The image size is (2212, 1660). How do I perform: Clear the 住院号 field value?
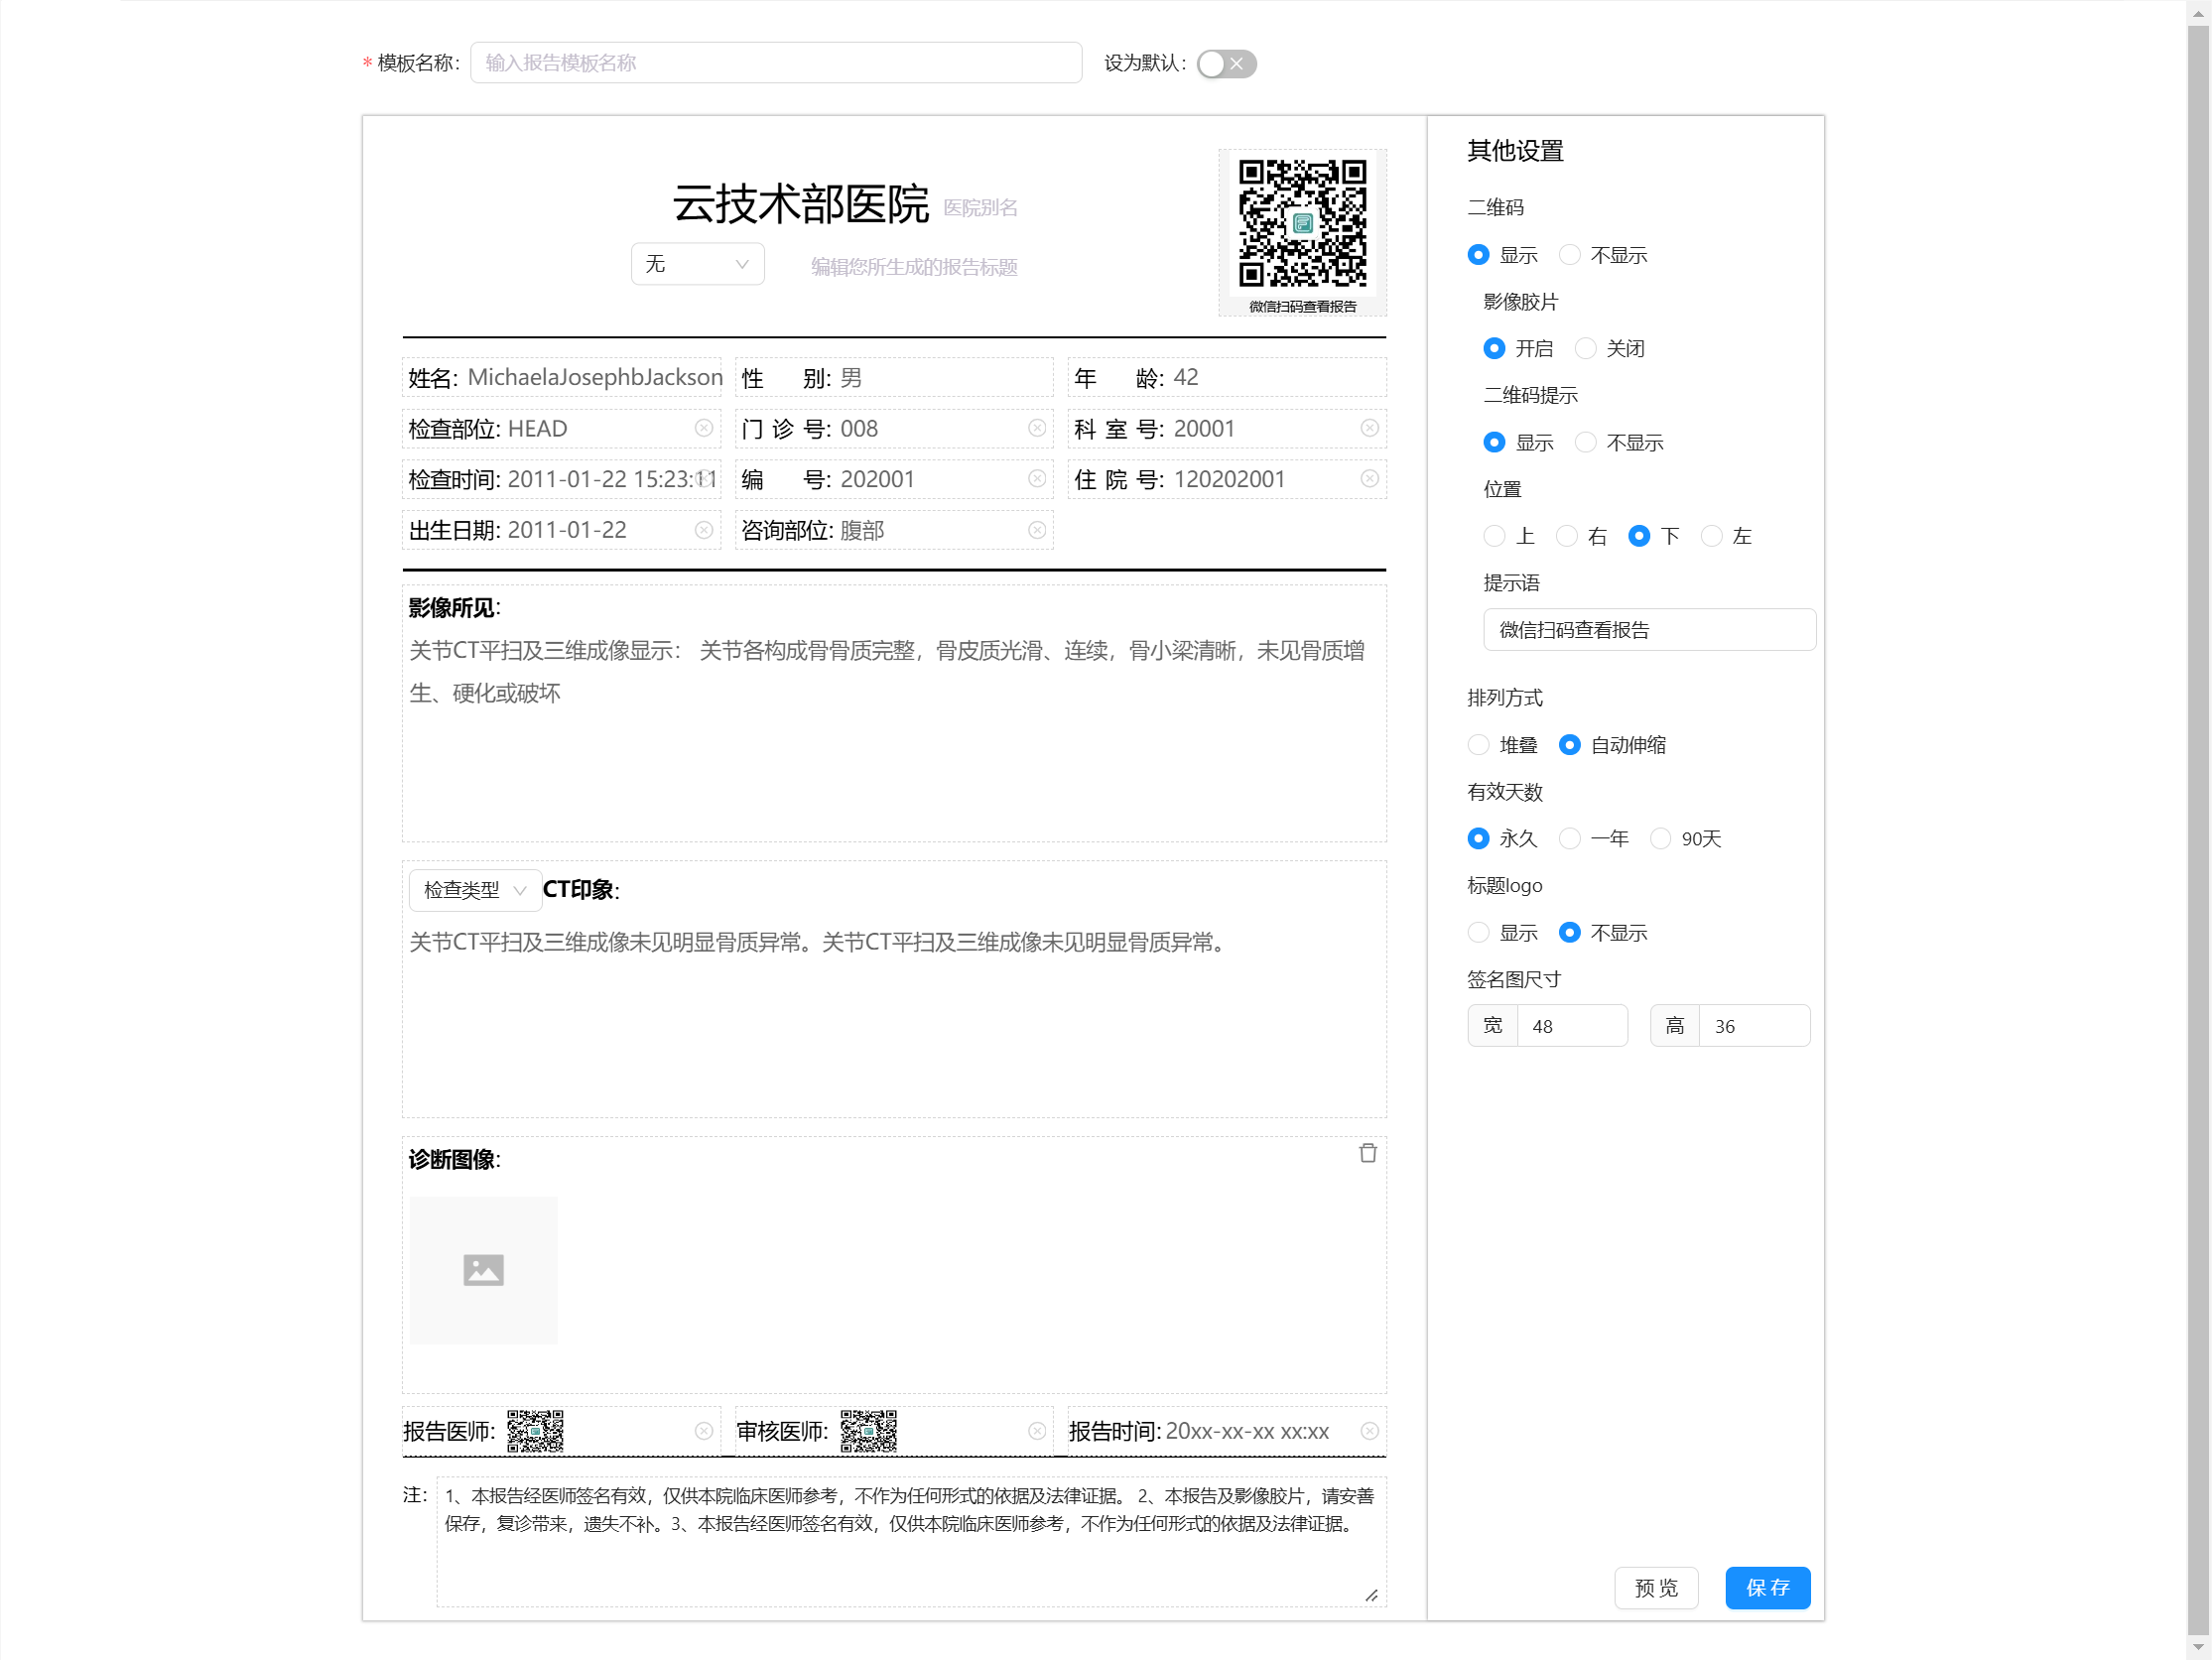(1369, 479)
